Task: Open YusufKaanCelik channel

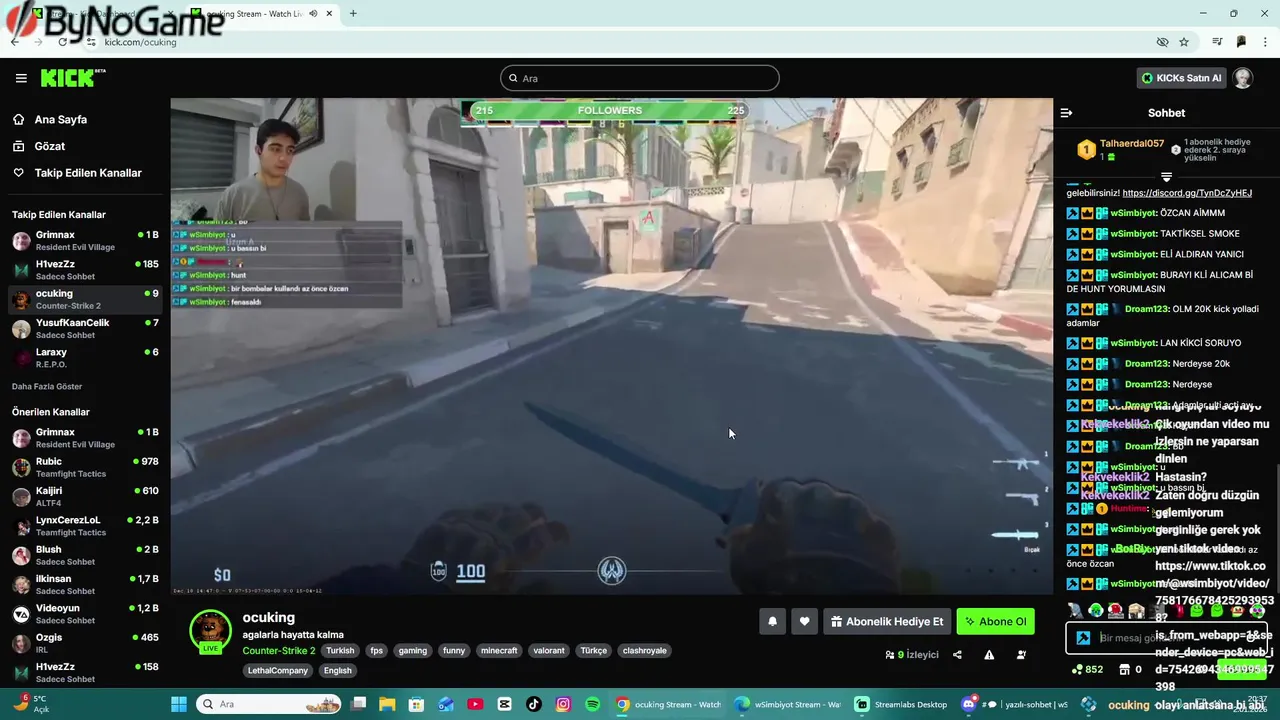Action: click(85, 328)
